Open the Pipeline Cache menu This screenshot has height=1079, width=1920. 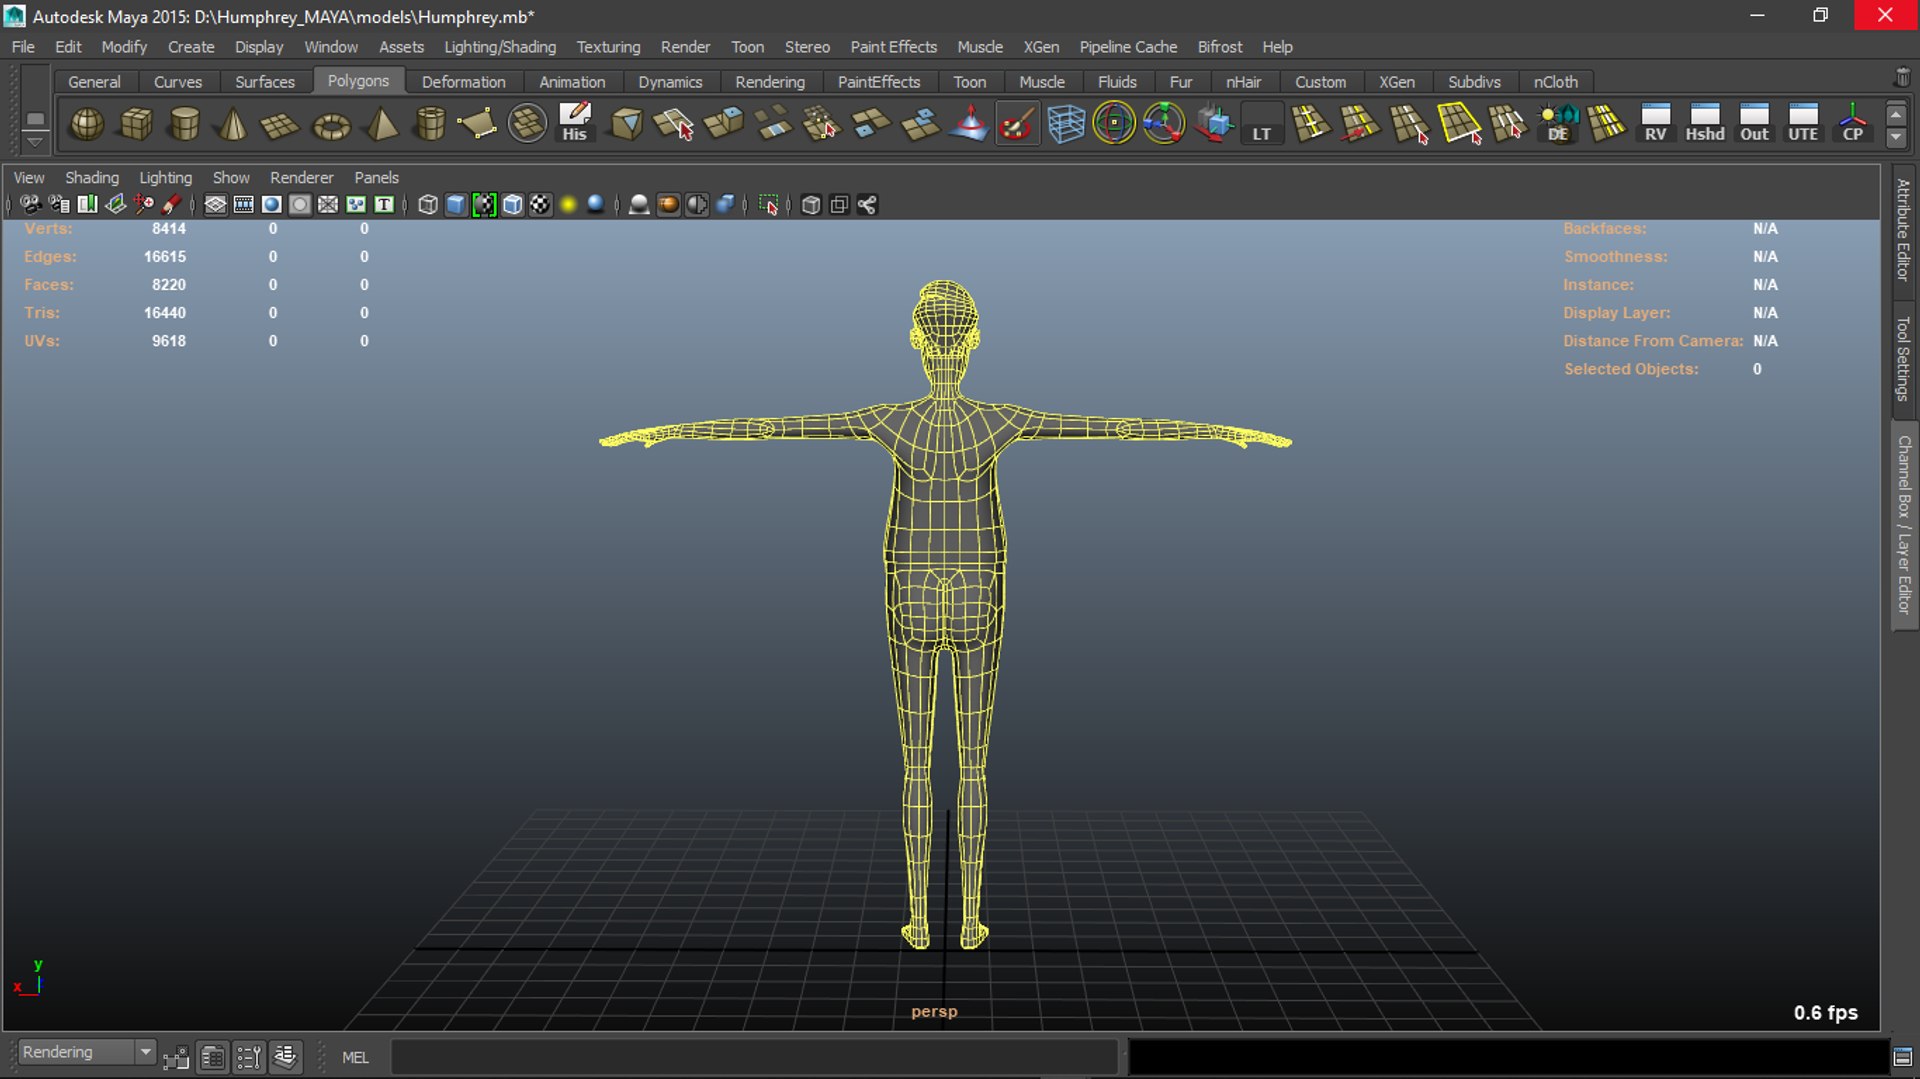(1128, 47)
